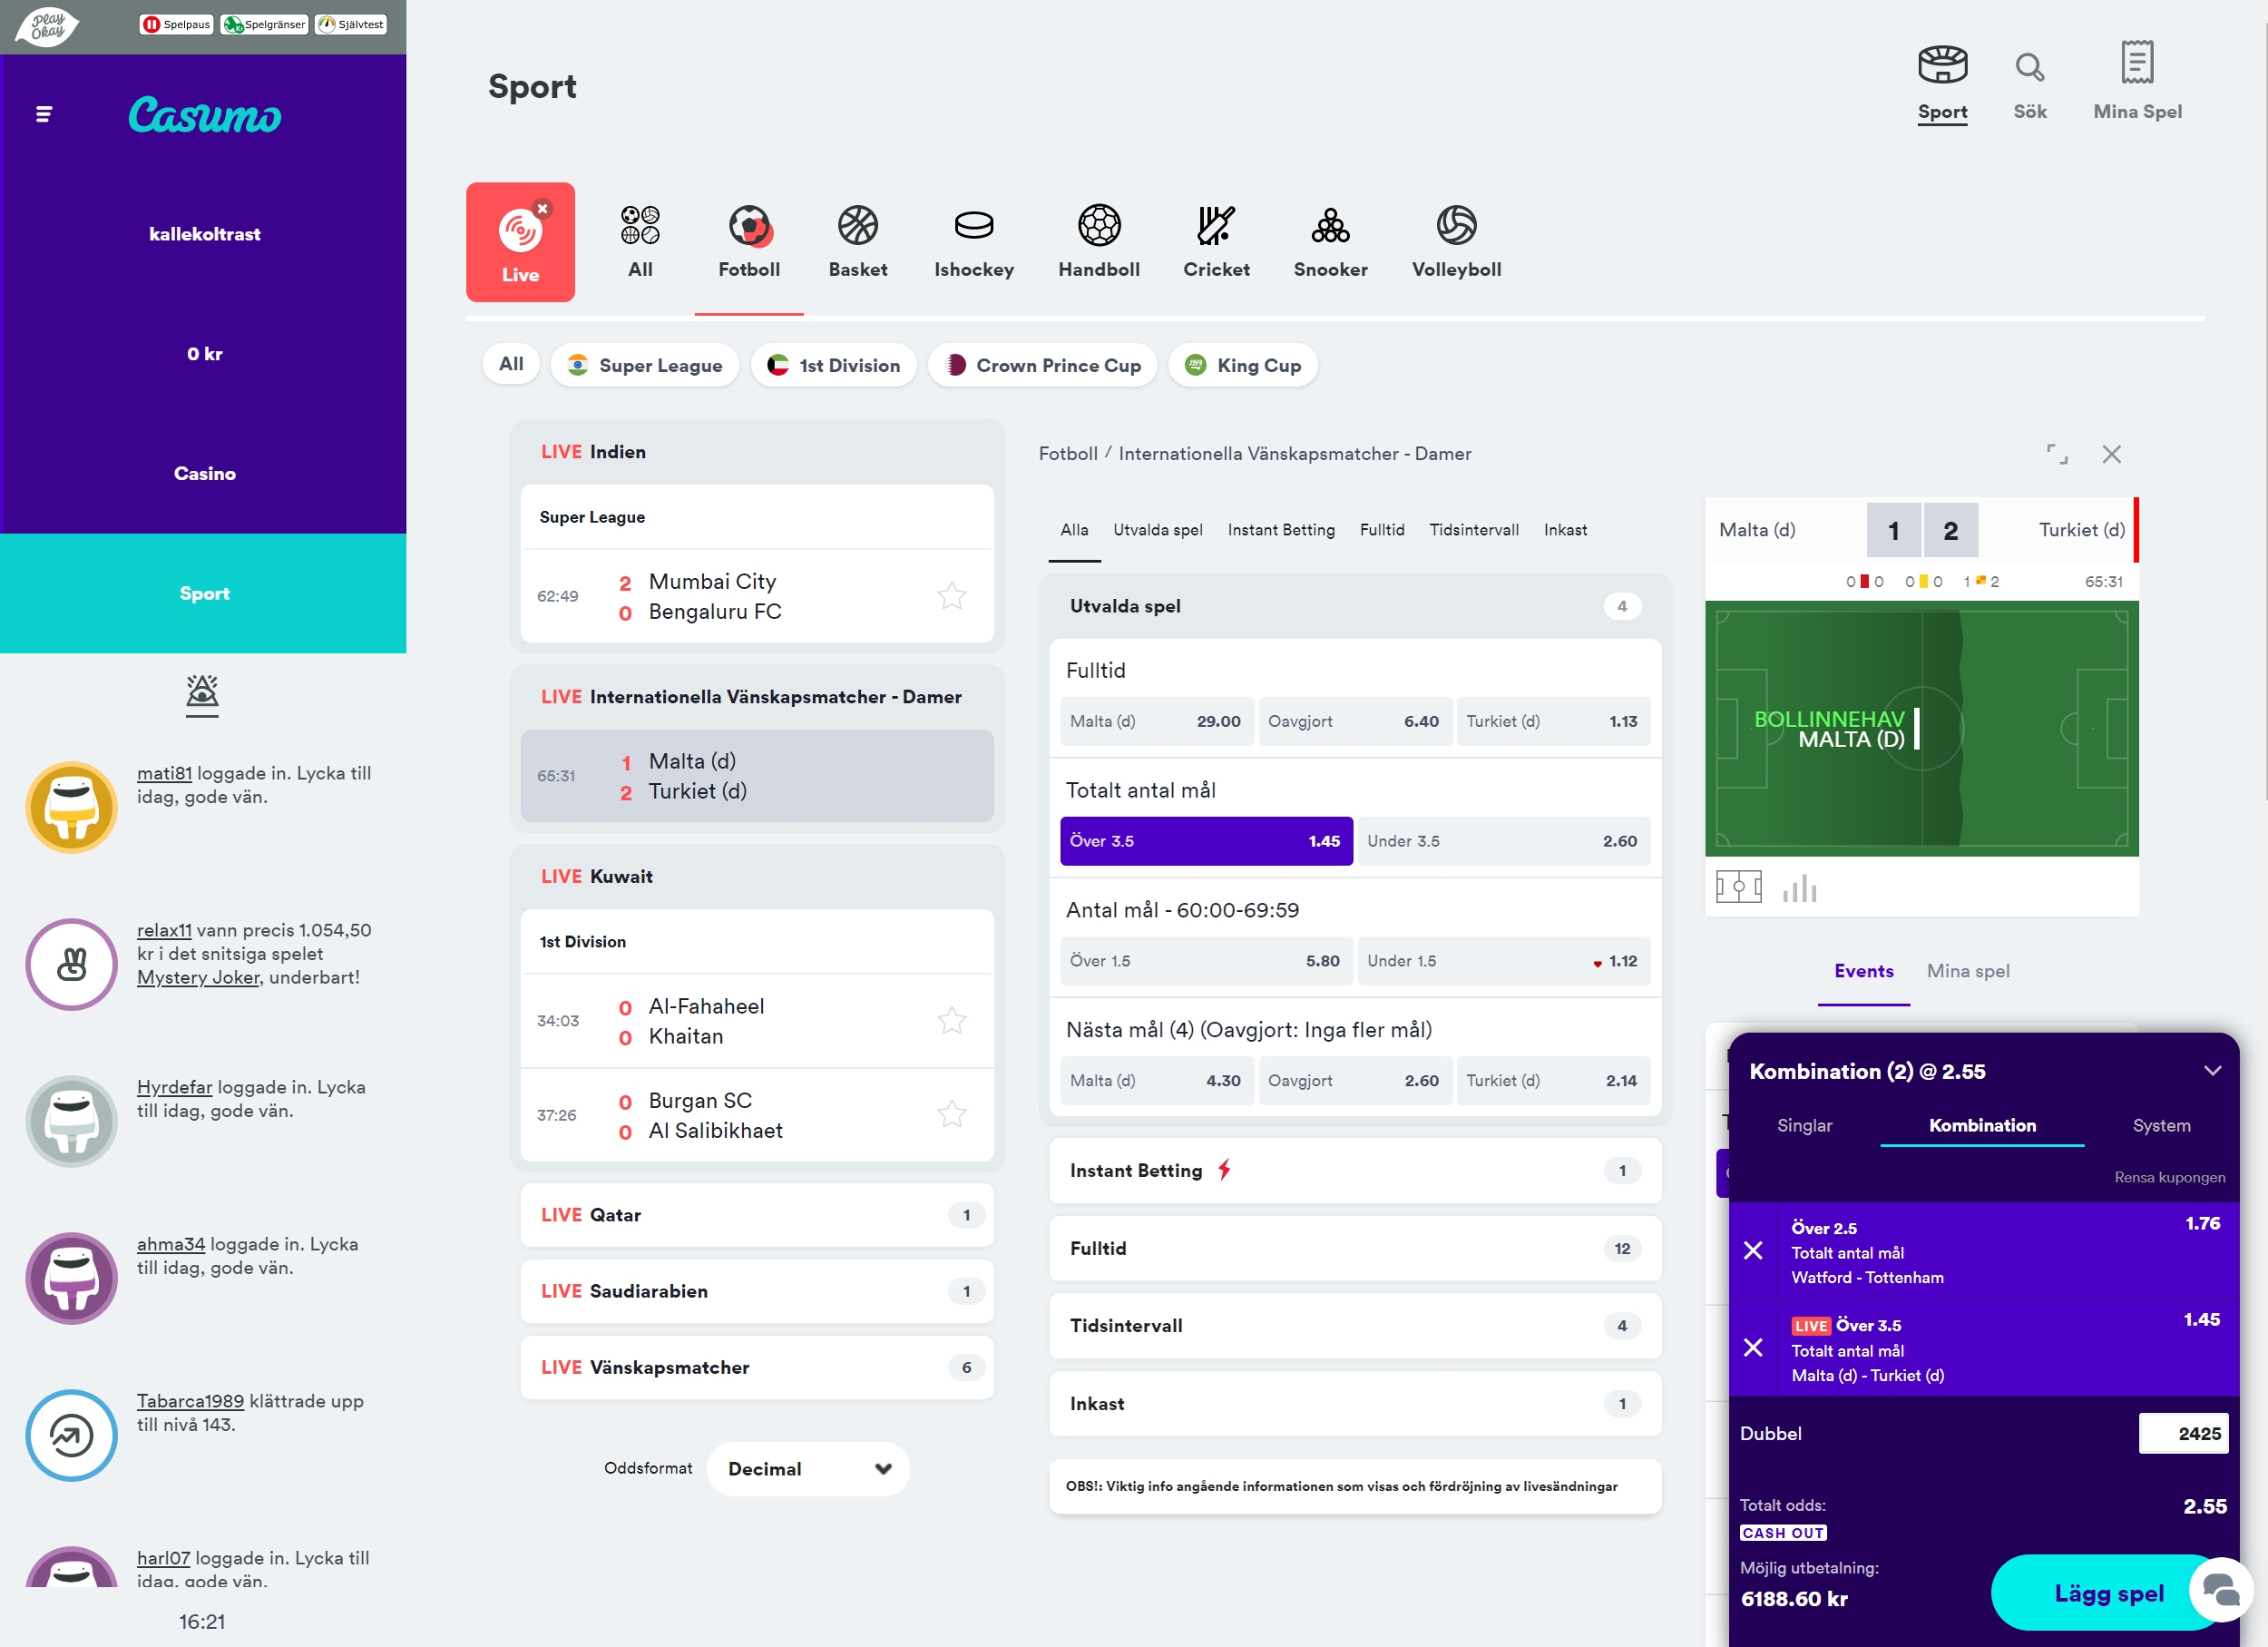Select the Över 3.5 odds at 1.45
The height and width of the screenshot is (1647, 2268).
(x=1205, y=841)
